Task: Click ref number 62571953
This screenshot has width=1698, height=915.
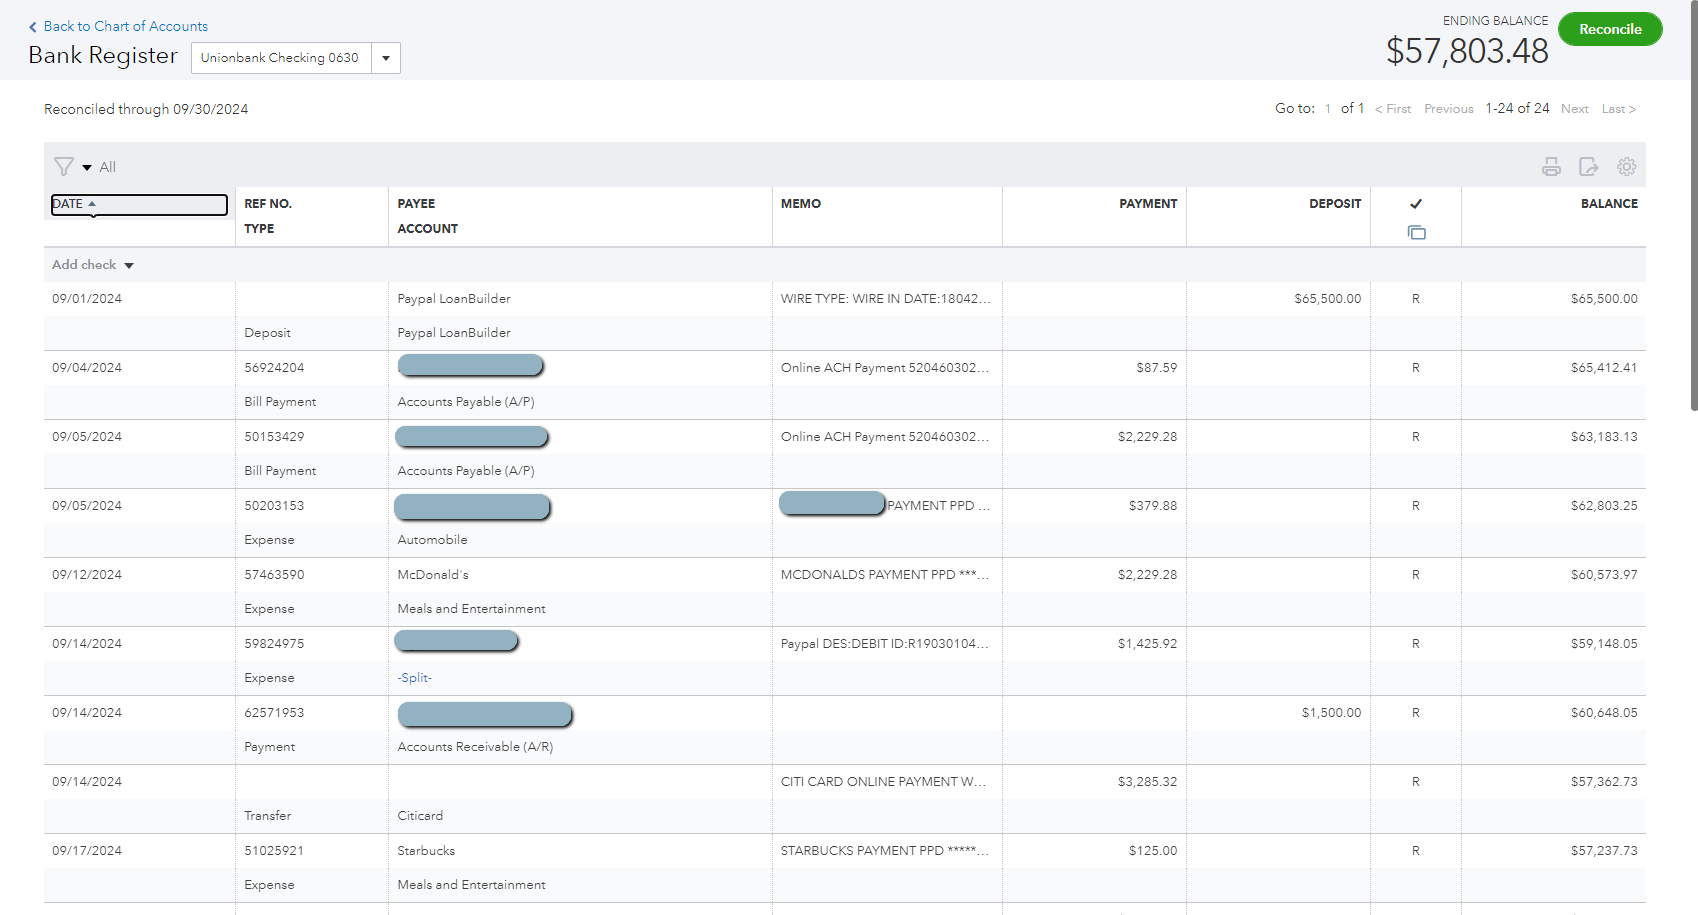Action: (274, 713)
